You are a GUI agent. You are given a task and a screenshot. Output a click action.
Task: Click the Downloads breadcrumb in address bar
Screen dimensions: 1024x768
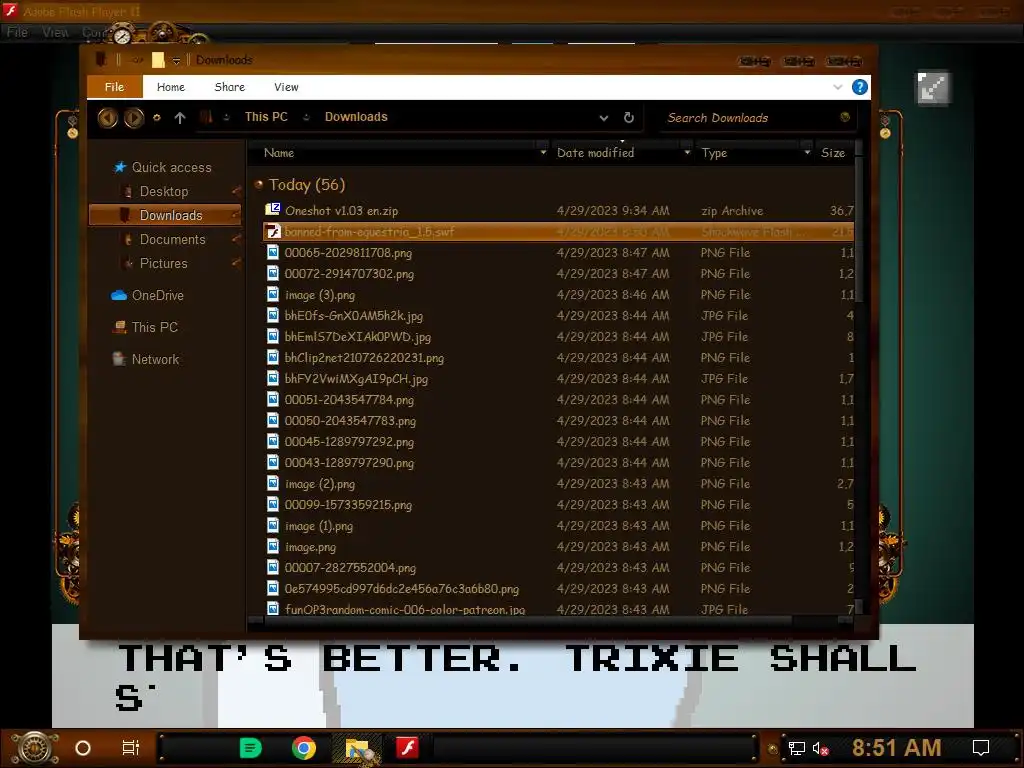pyautogui.click(x=356, y=117)
